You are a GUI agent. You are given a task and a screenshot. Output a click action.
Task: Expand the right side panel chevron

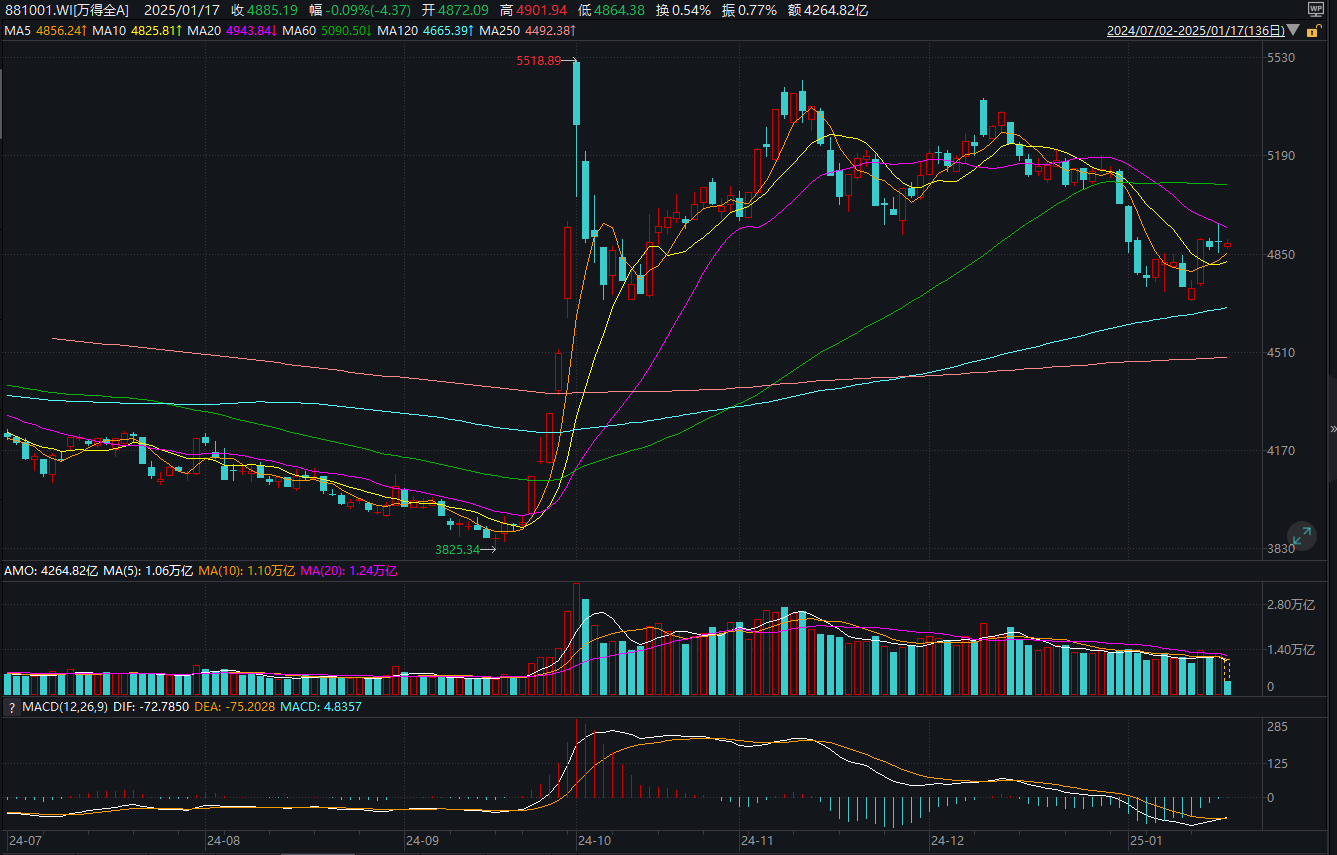tap(1332, 428)
